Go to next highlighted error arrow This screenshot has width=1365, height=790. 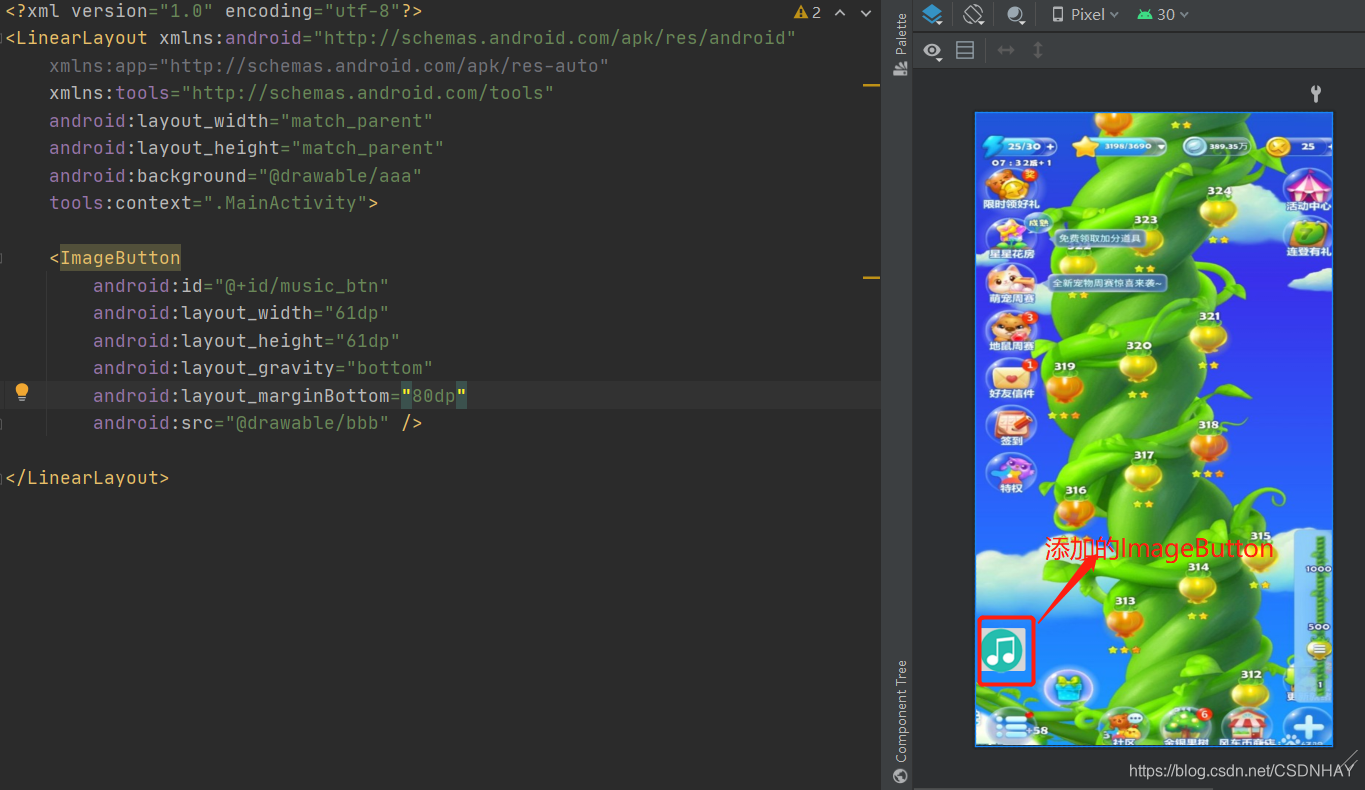click(866, 12)
